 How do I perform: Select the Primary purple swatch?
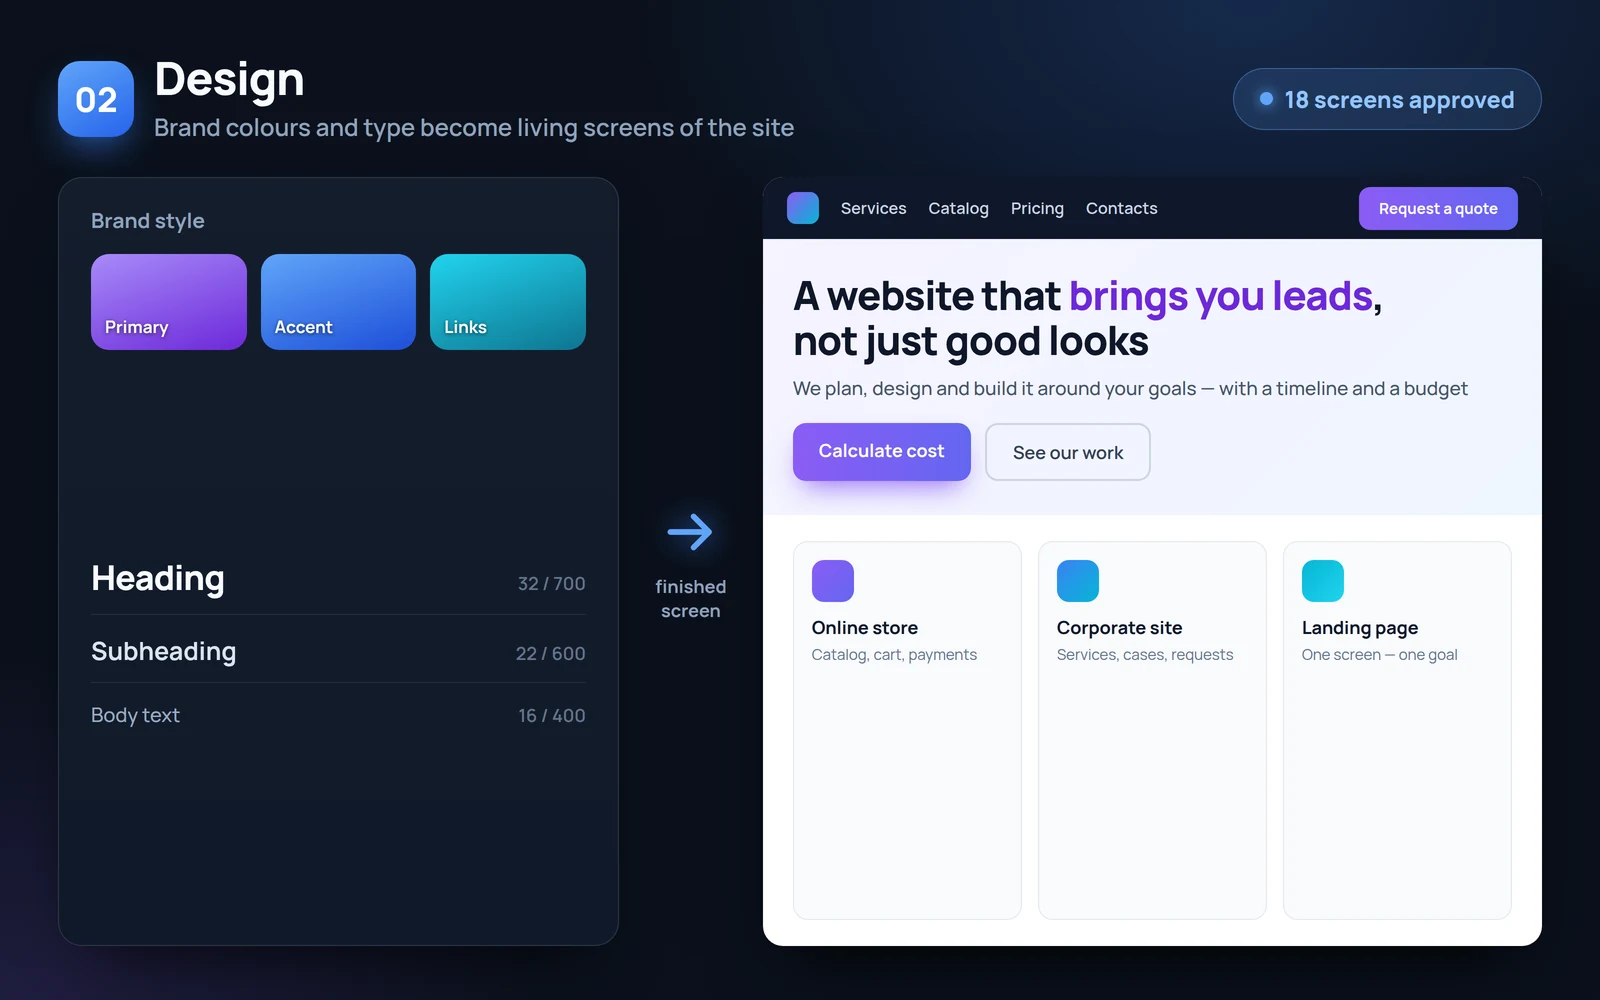[x=169, y=302]
